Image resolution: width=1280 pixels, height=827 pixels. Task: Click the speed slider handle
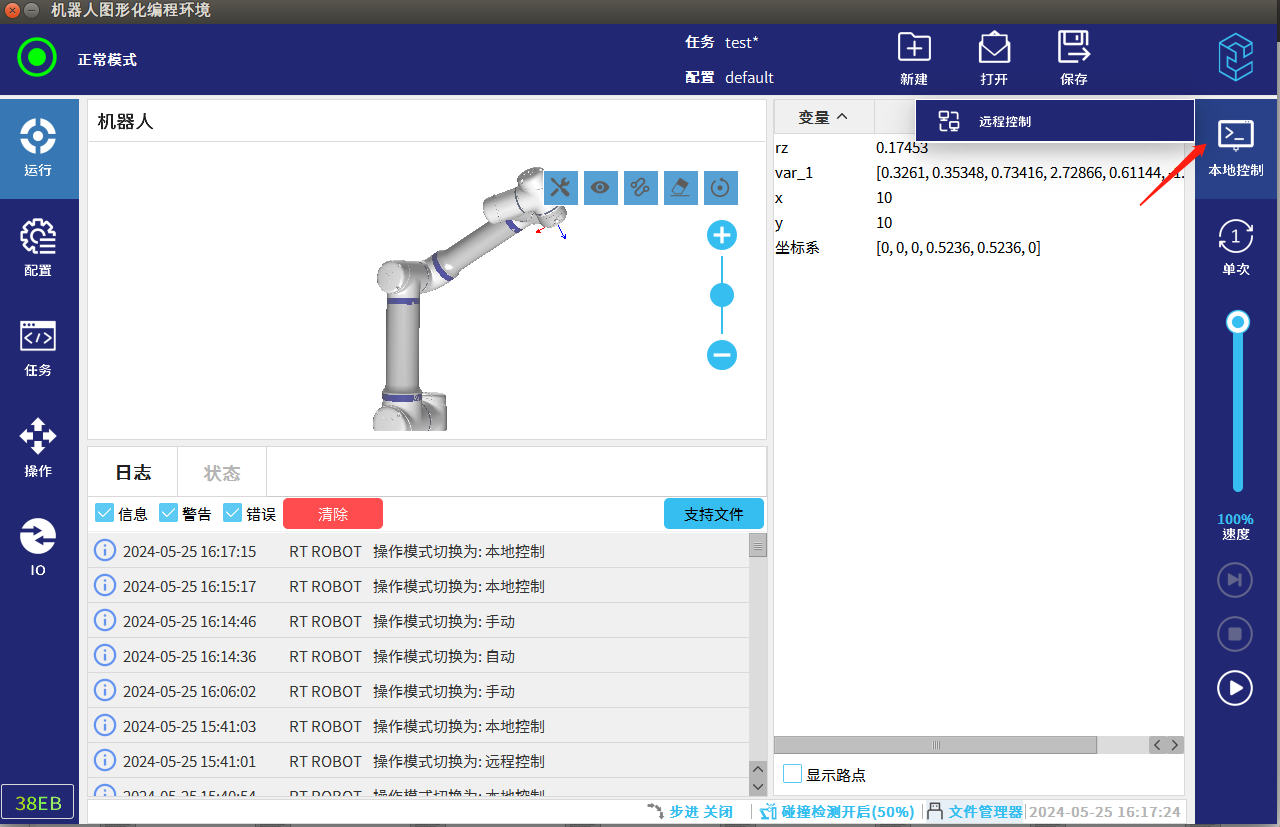[1238, 322]
